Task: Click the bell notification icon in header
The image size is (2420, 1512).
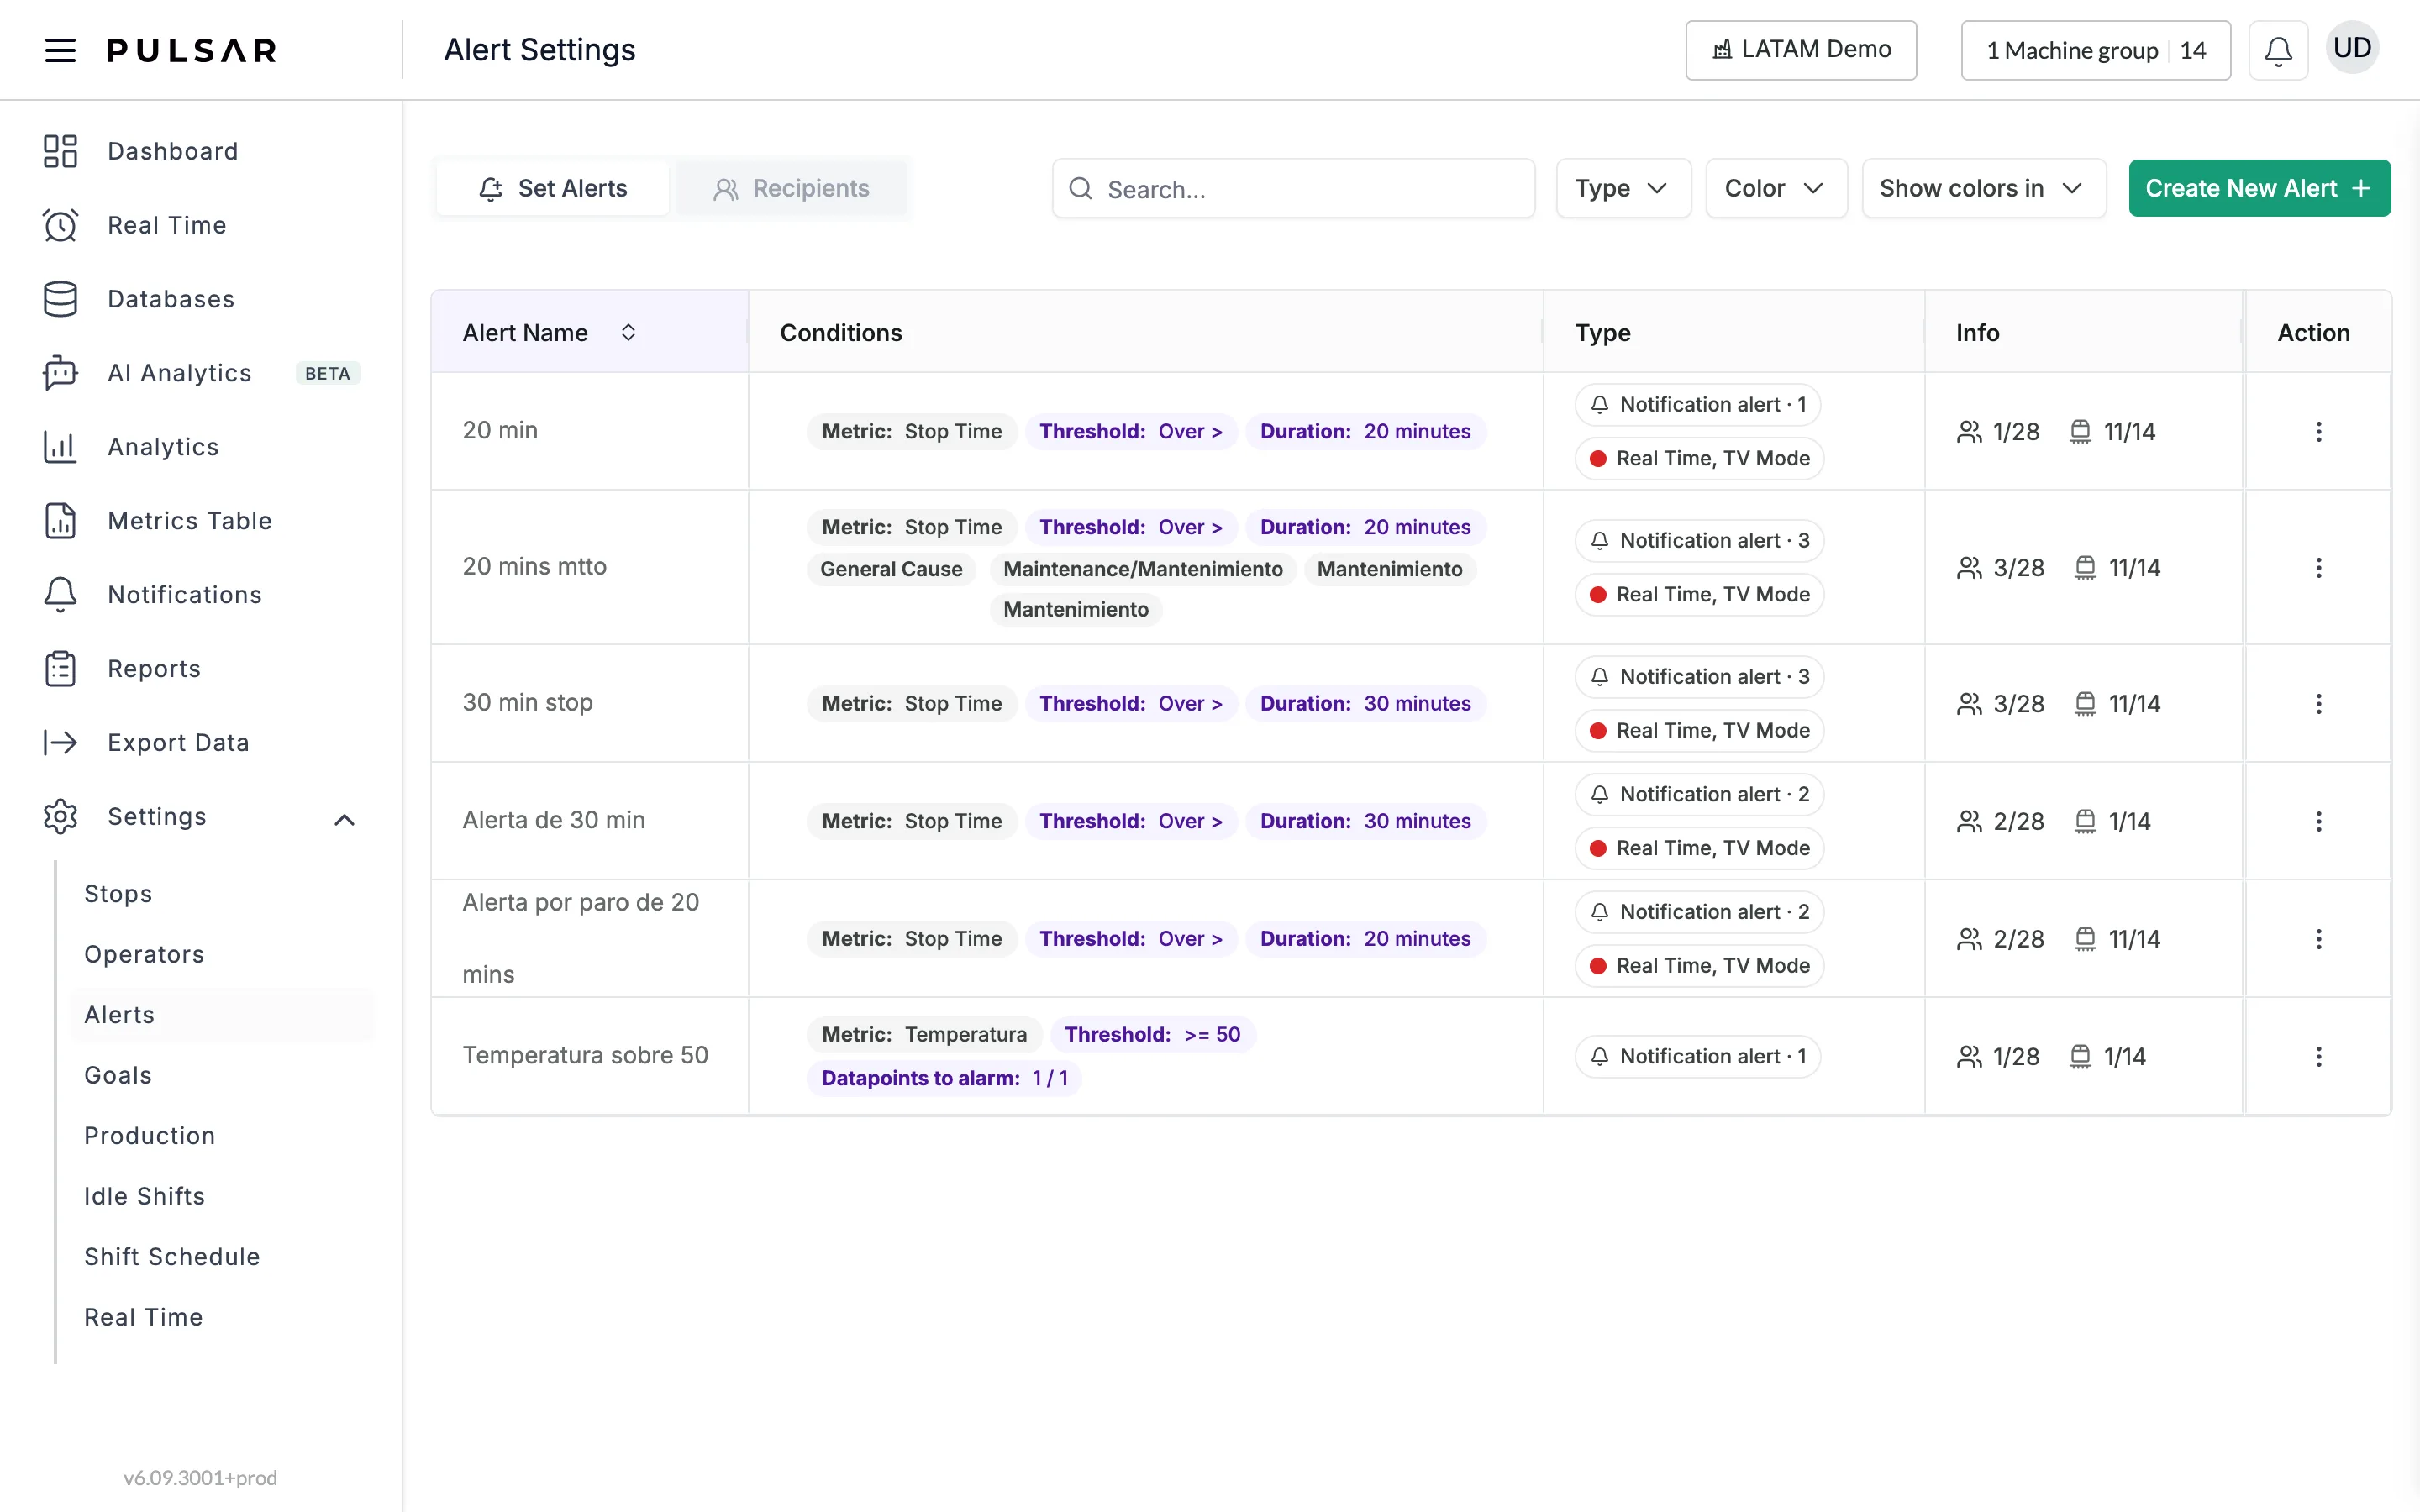Action: (2278, 50)
